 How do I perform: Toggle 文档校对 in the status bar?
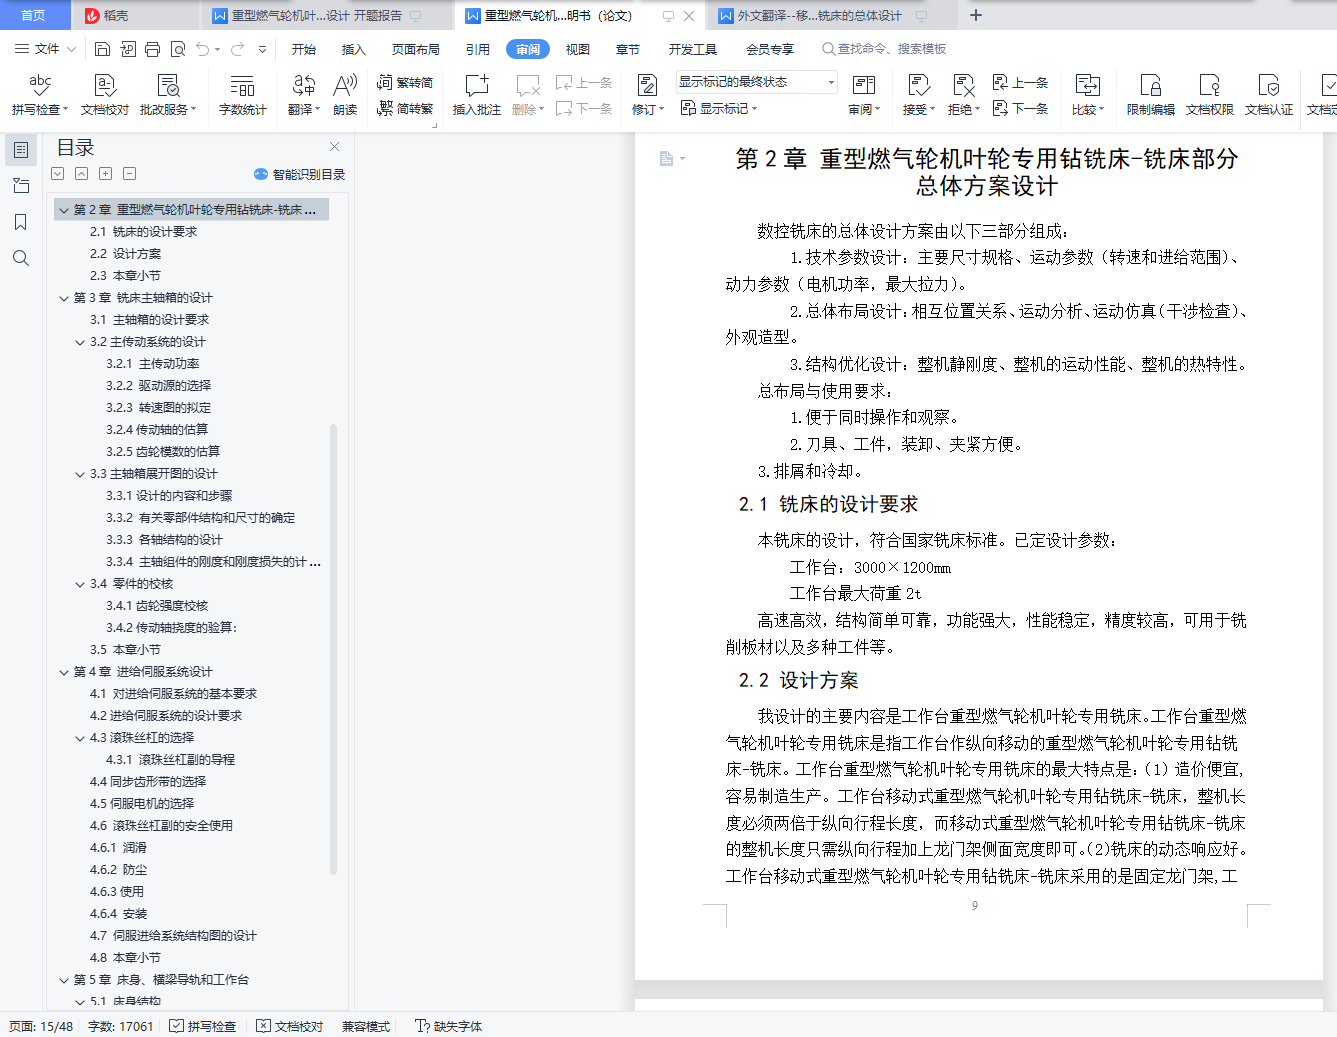[290, 1026]
